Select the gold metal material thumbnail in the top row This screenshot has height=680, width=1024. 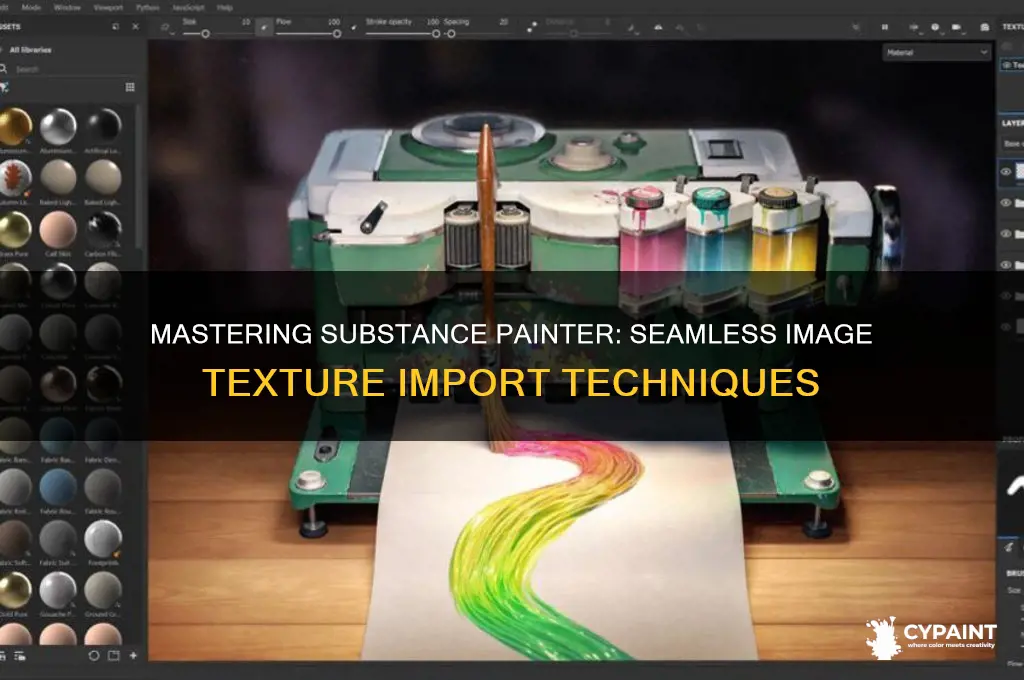tap(14, 125)
